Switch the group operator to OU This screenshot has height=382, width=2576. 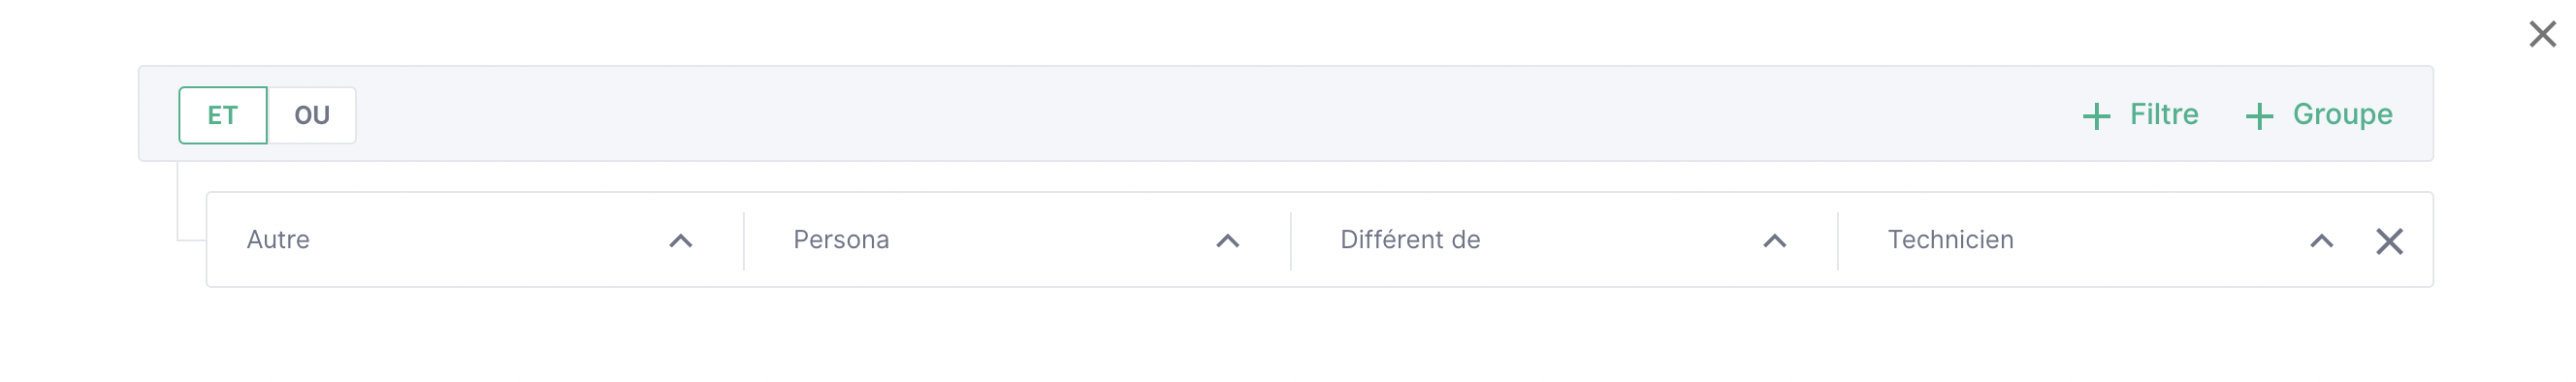[x=312, y=115]
